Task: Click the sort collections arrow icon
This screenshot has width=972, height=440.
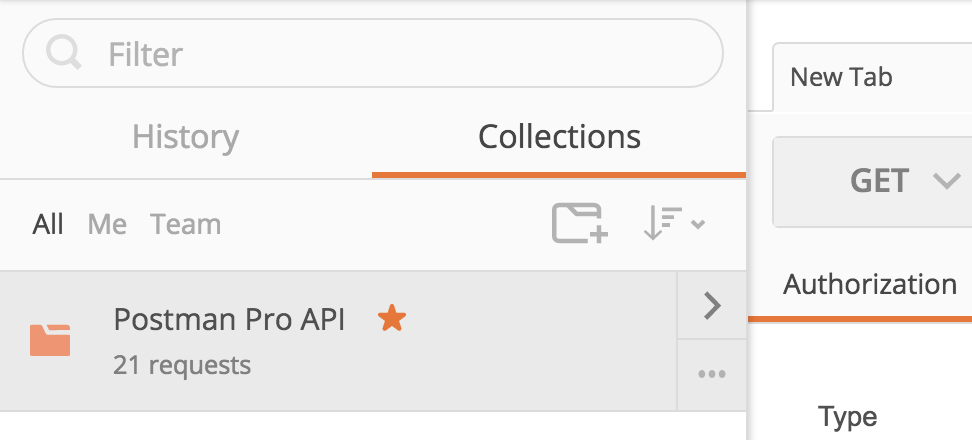Action: coord(663,223)
